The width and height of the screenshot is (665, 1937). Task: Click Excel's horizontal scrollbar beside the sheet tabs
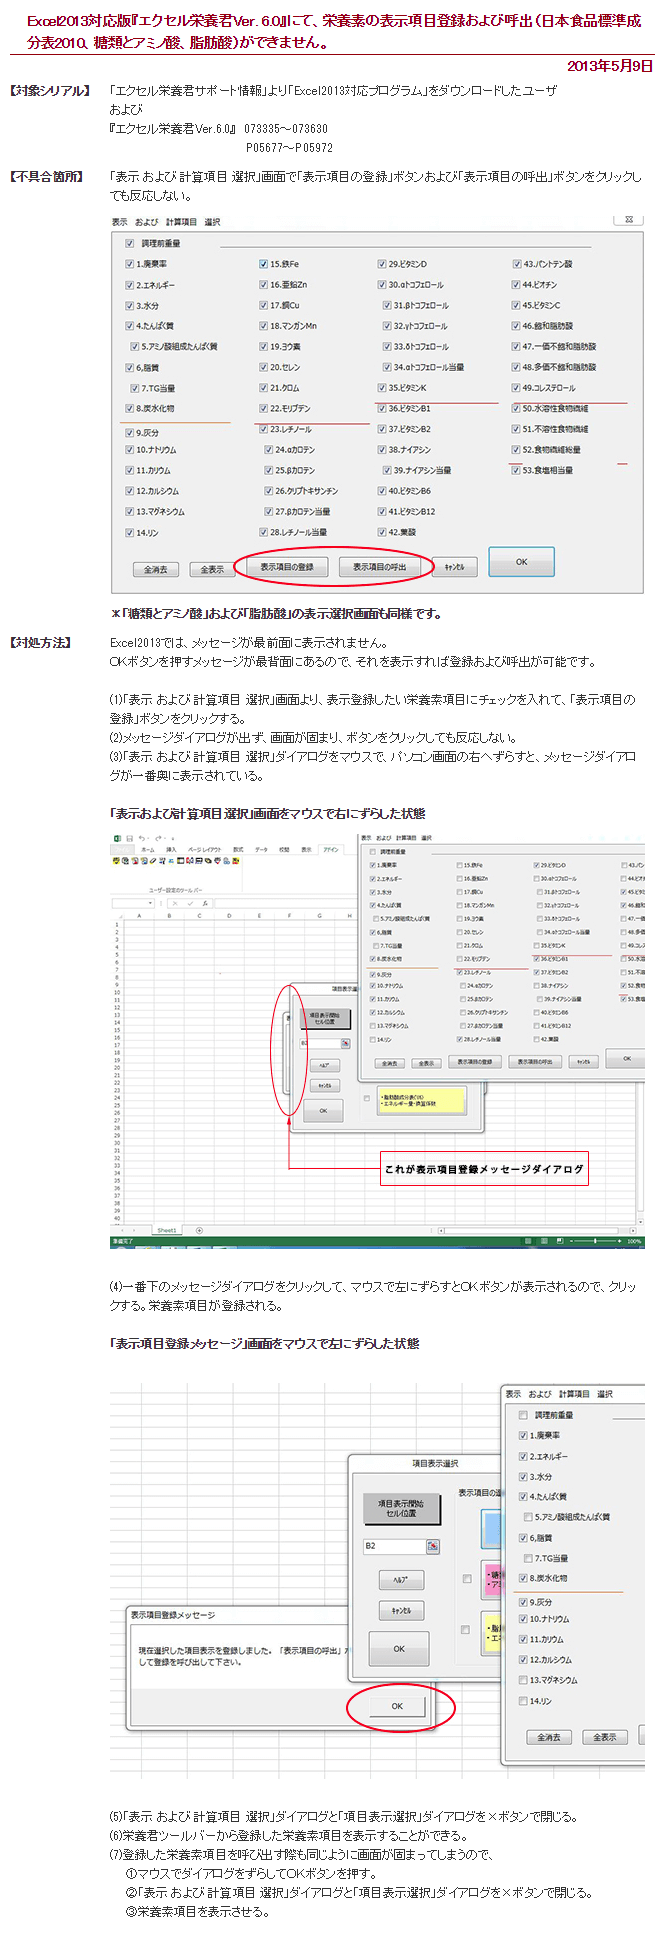pyautogui.click(x=536, y=1230)
